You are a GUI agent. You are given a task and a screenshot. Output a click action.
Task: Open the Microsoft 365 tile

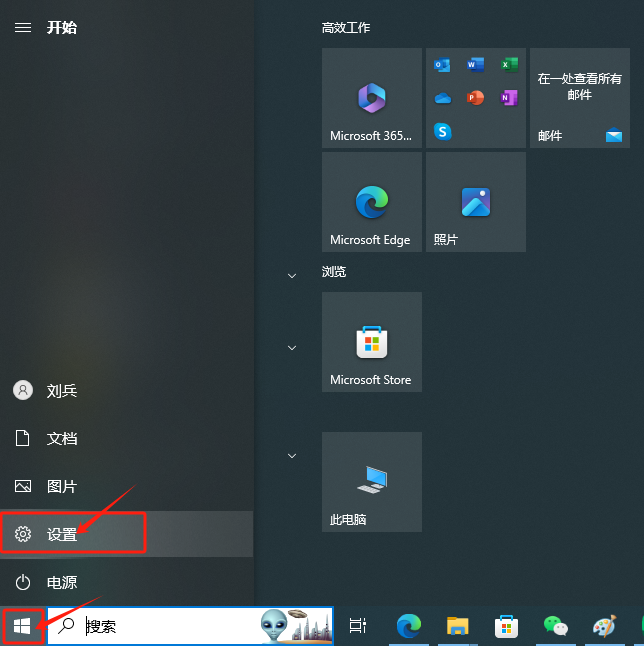point(371,98)
